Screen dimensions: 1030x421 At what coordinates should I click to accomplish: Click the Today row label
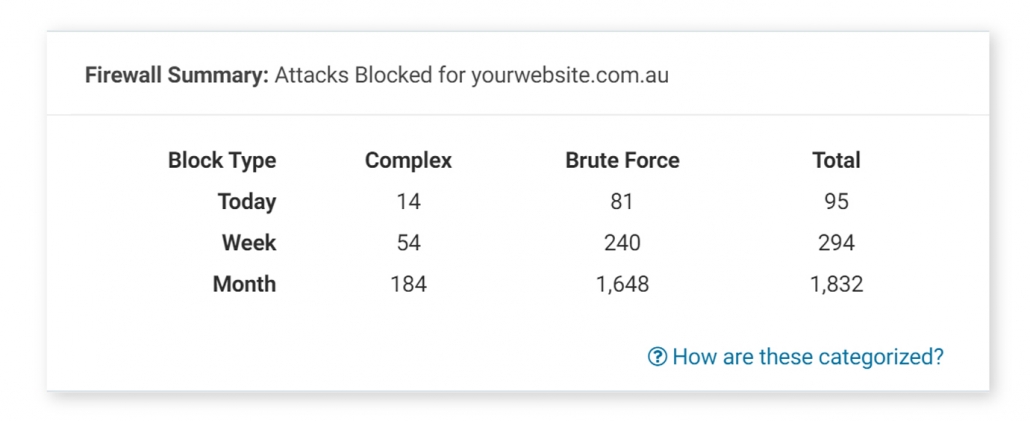click(246, 201)
